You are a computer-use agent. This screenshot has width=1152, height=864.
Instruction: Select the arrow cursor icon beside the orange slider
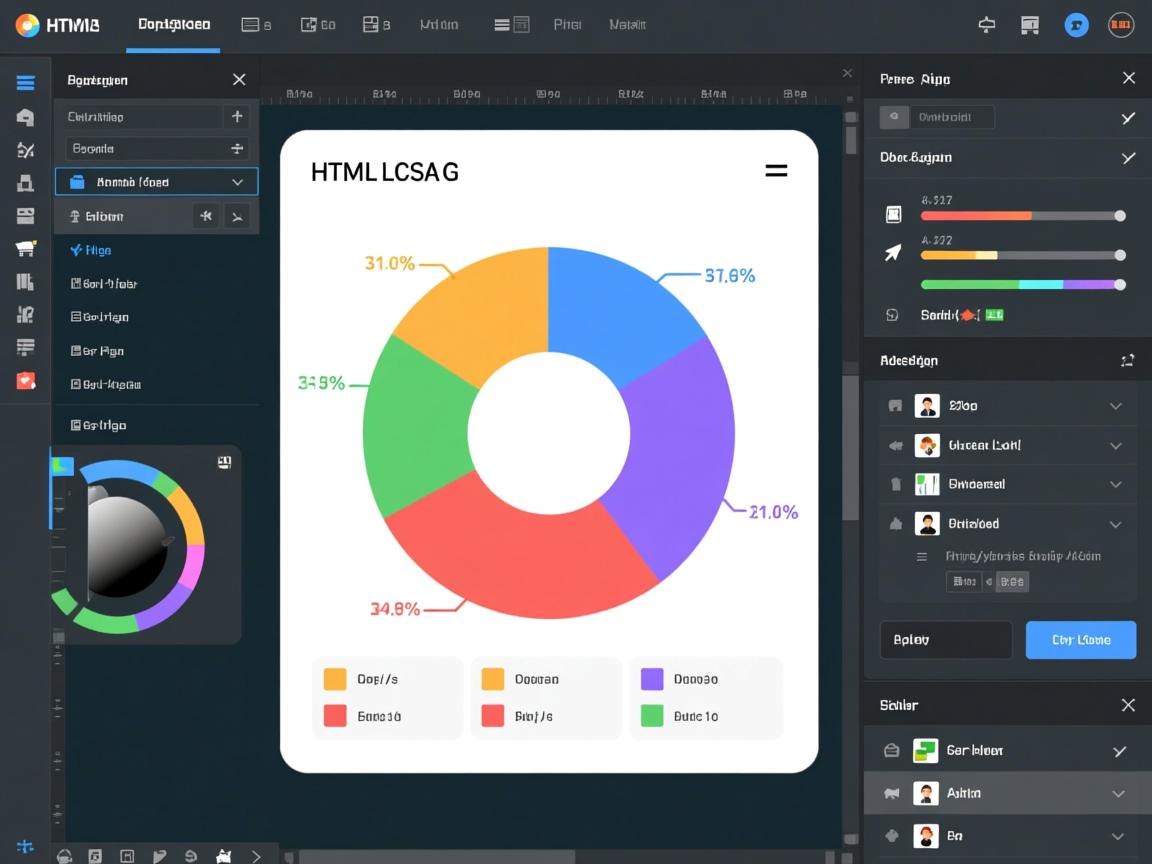(x=893, y=253)
